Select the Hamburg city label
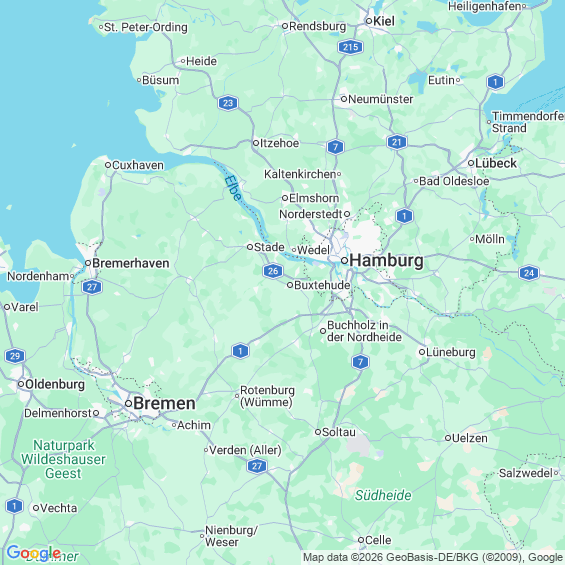This screenshot has height=565, width=565. coord(386,260)
